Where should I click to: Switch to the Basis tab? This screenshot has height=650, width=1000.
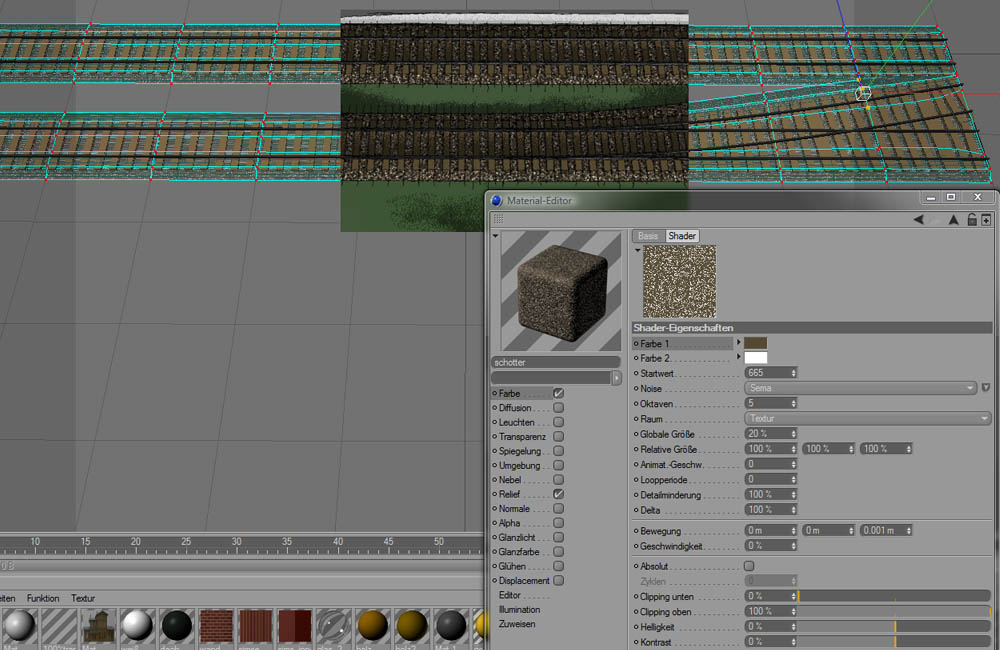click(x=648, y=236)
